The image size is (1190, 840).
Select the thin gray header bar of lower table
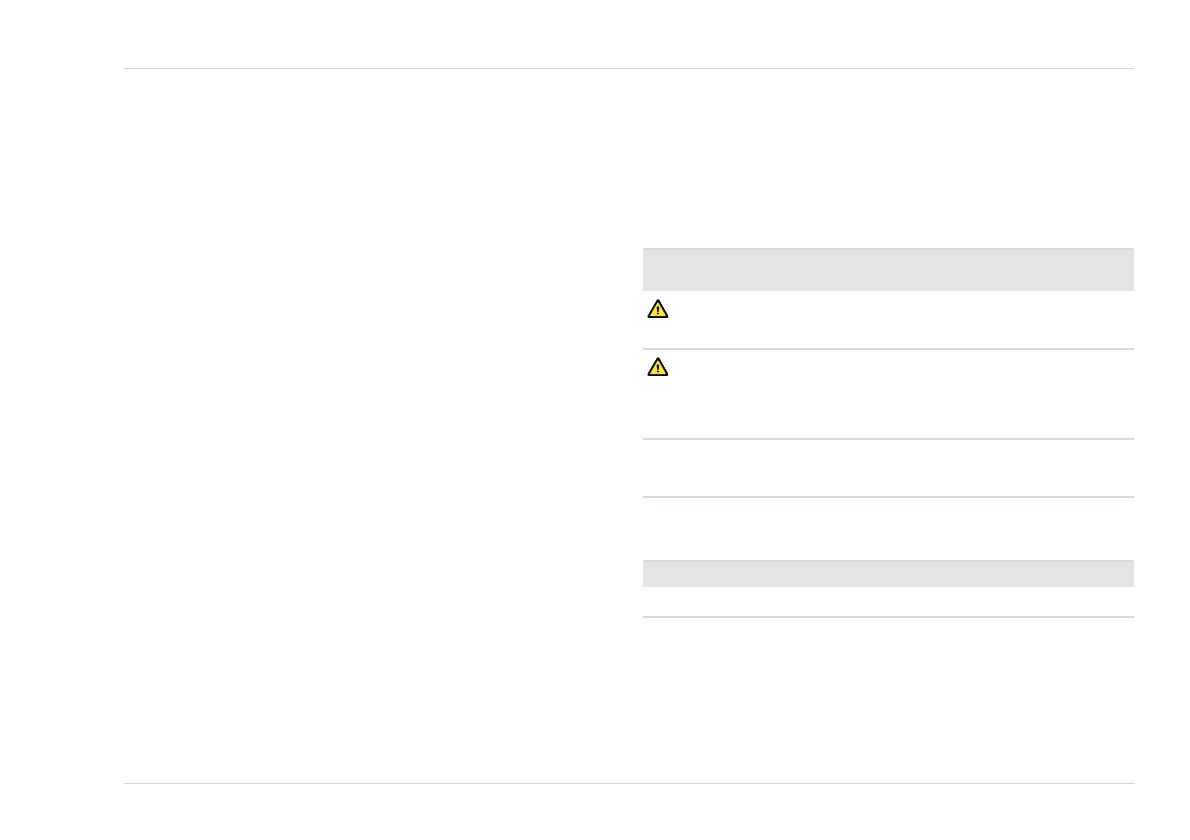[887, 573]
